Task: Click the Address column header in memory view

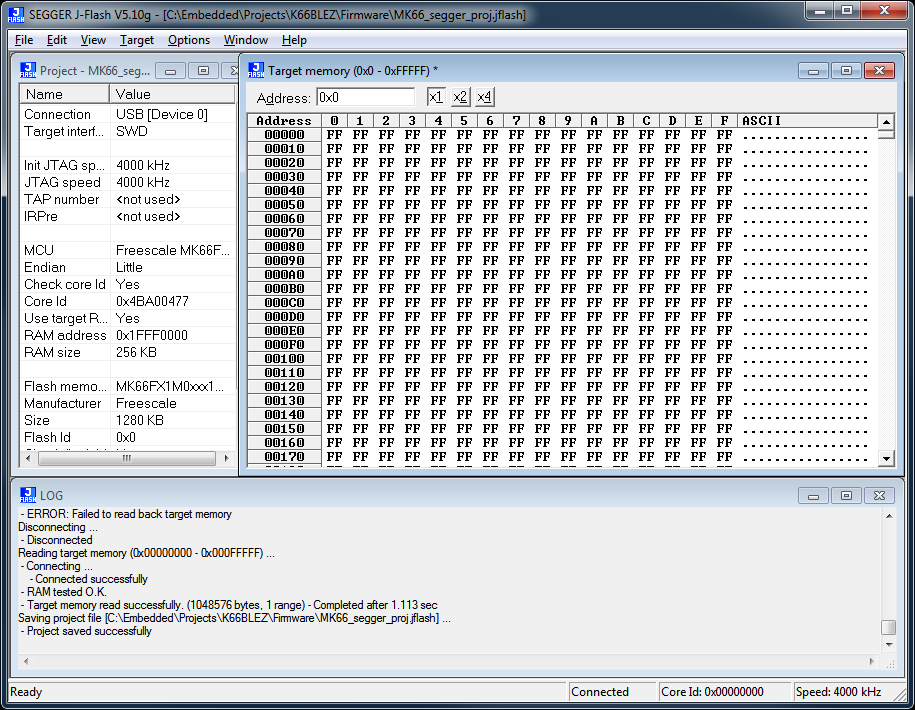Action: tap(284, 121)
